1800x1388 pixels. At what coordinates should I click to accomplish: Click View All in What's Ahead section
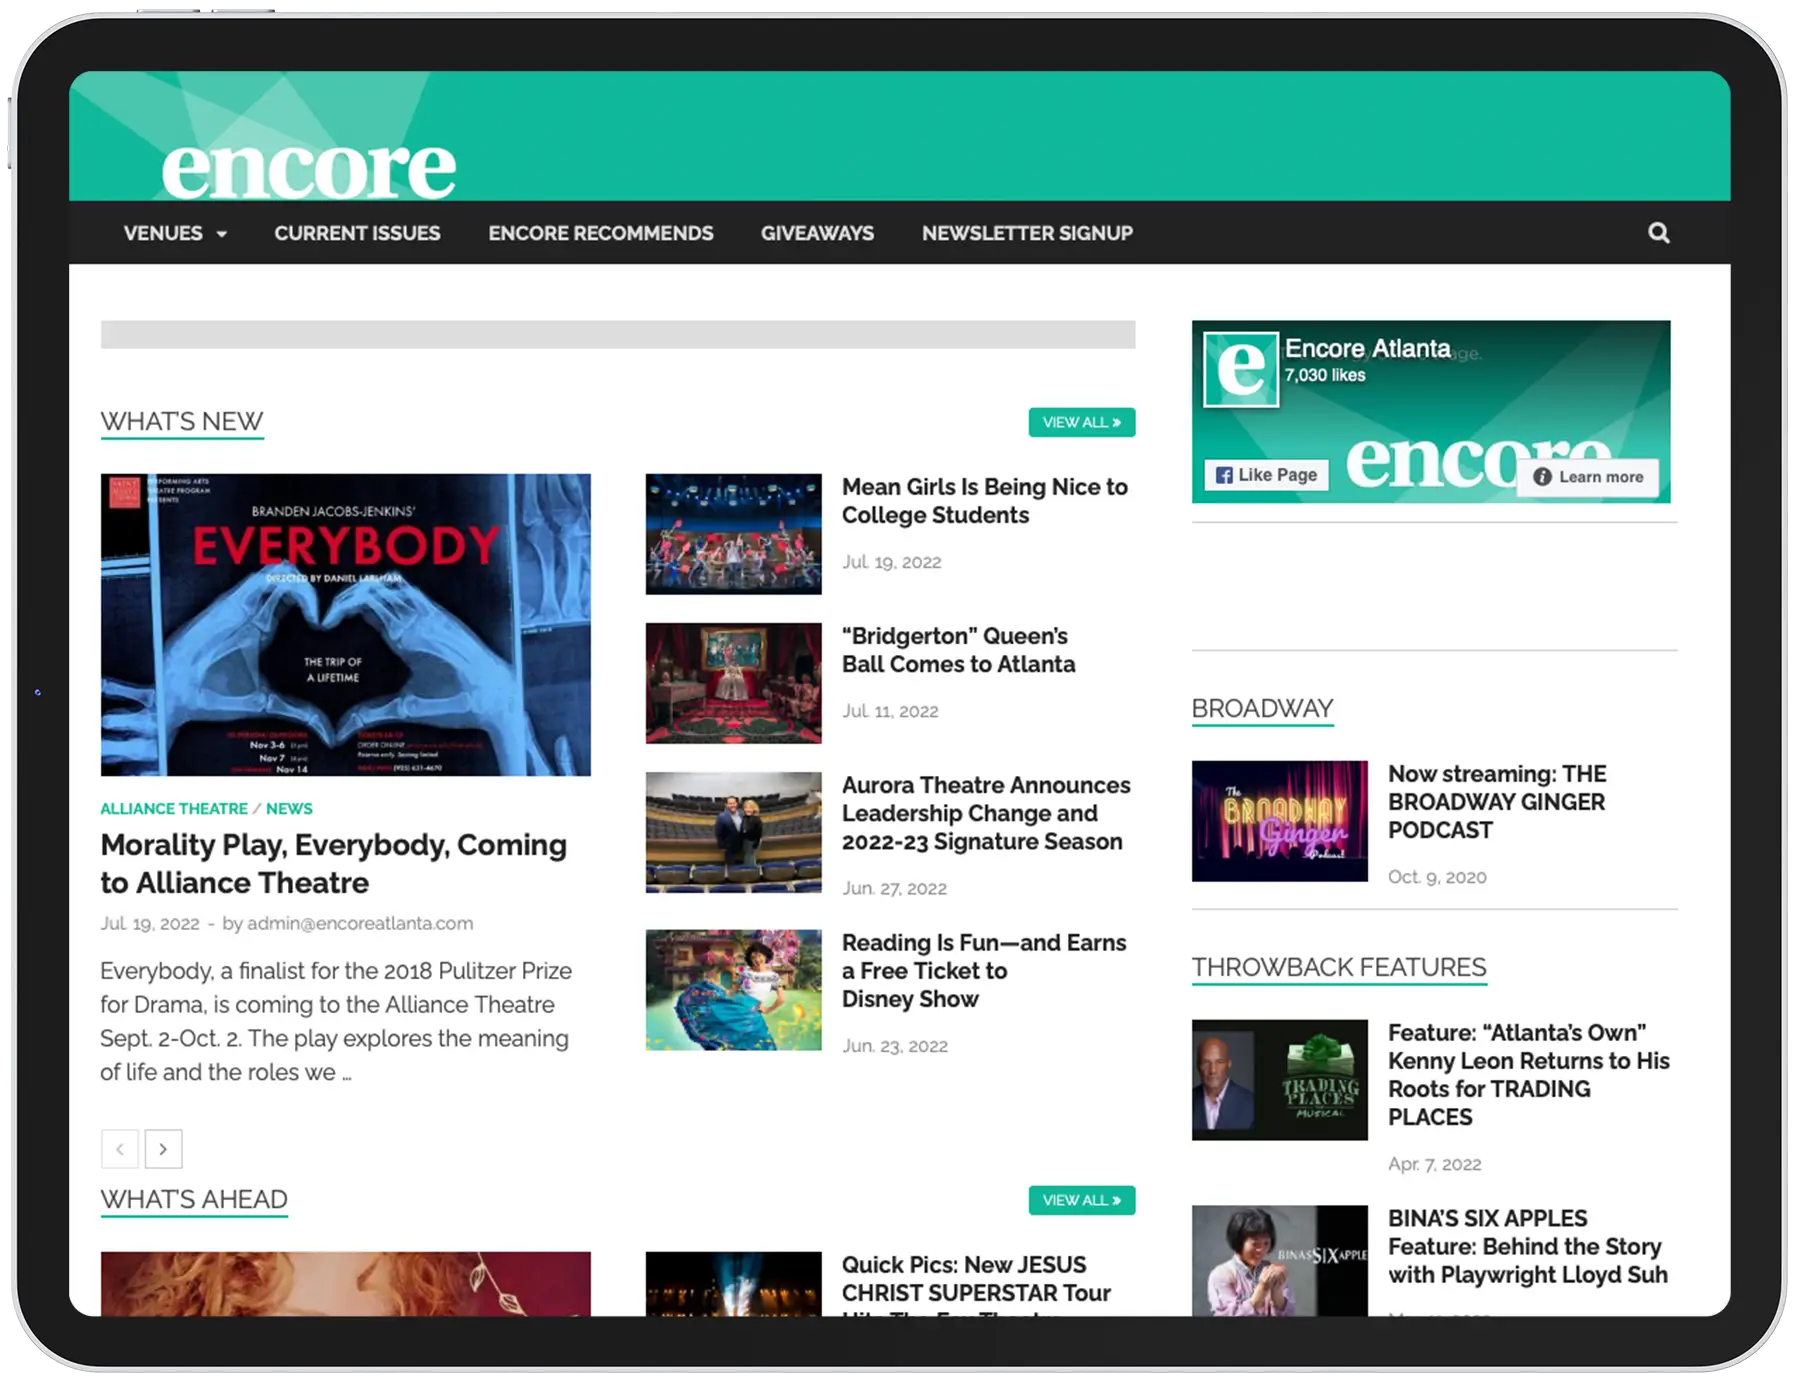[x=1081, y=1200]
